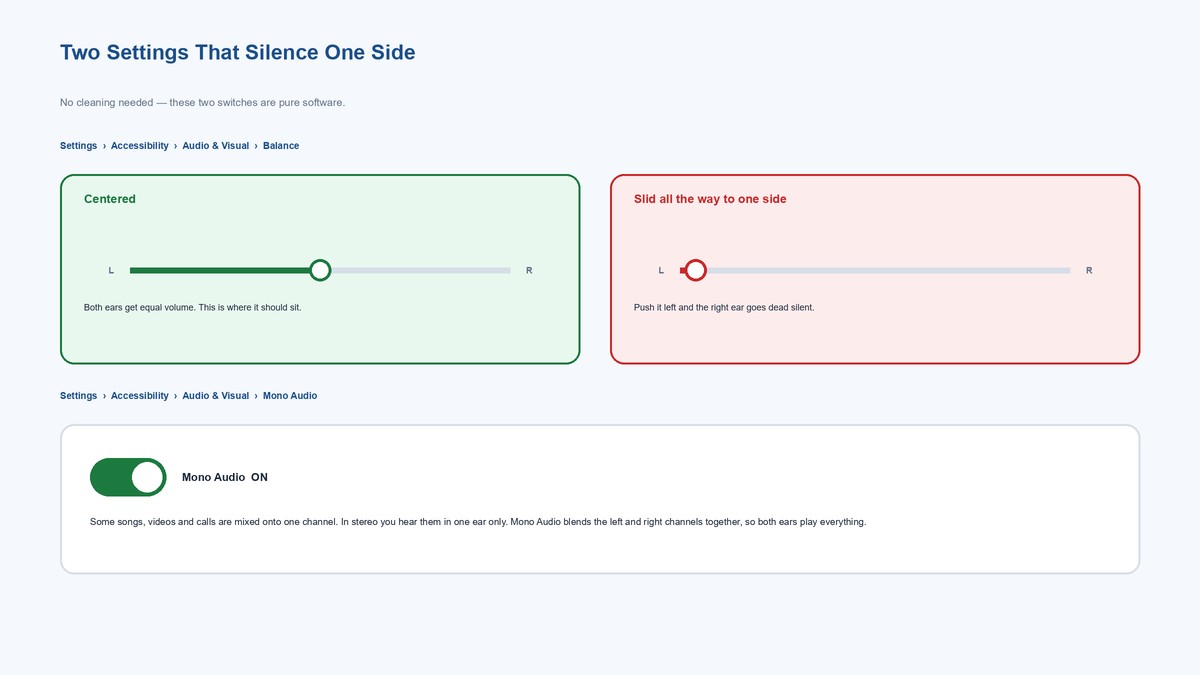Select Balance at the end of the breadcrumb

[281, 146]
